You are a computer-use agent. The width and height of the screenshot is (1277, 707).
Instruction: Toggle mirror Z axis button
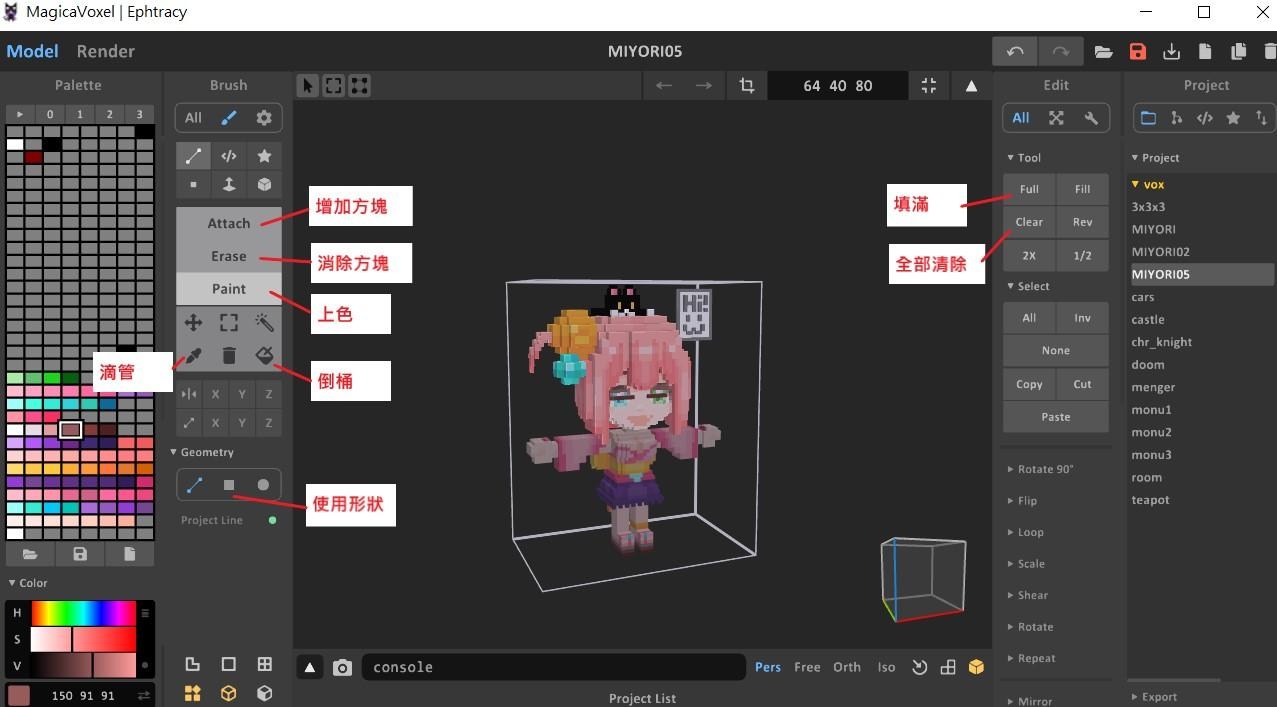pos(269,394)
